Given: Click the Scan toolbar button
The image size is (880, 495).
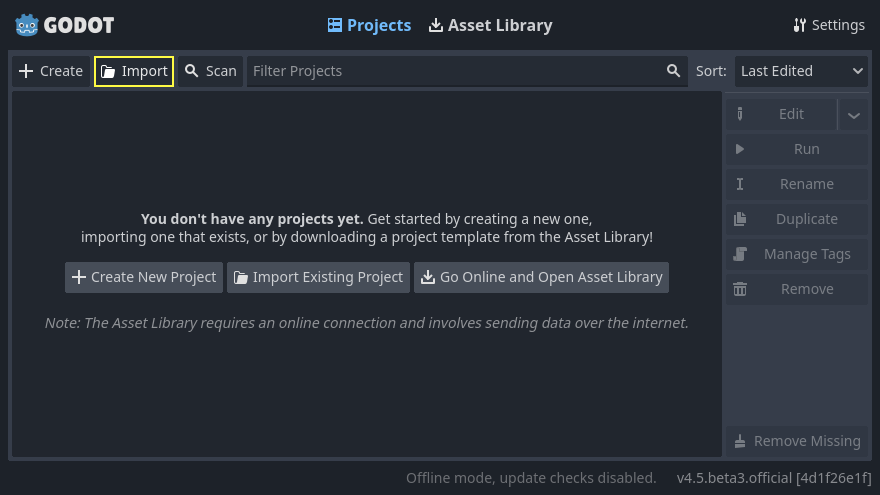Looking at the screenshot, I should 211,71.
